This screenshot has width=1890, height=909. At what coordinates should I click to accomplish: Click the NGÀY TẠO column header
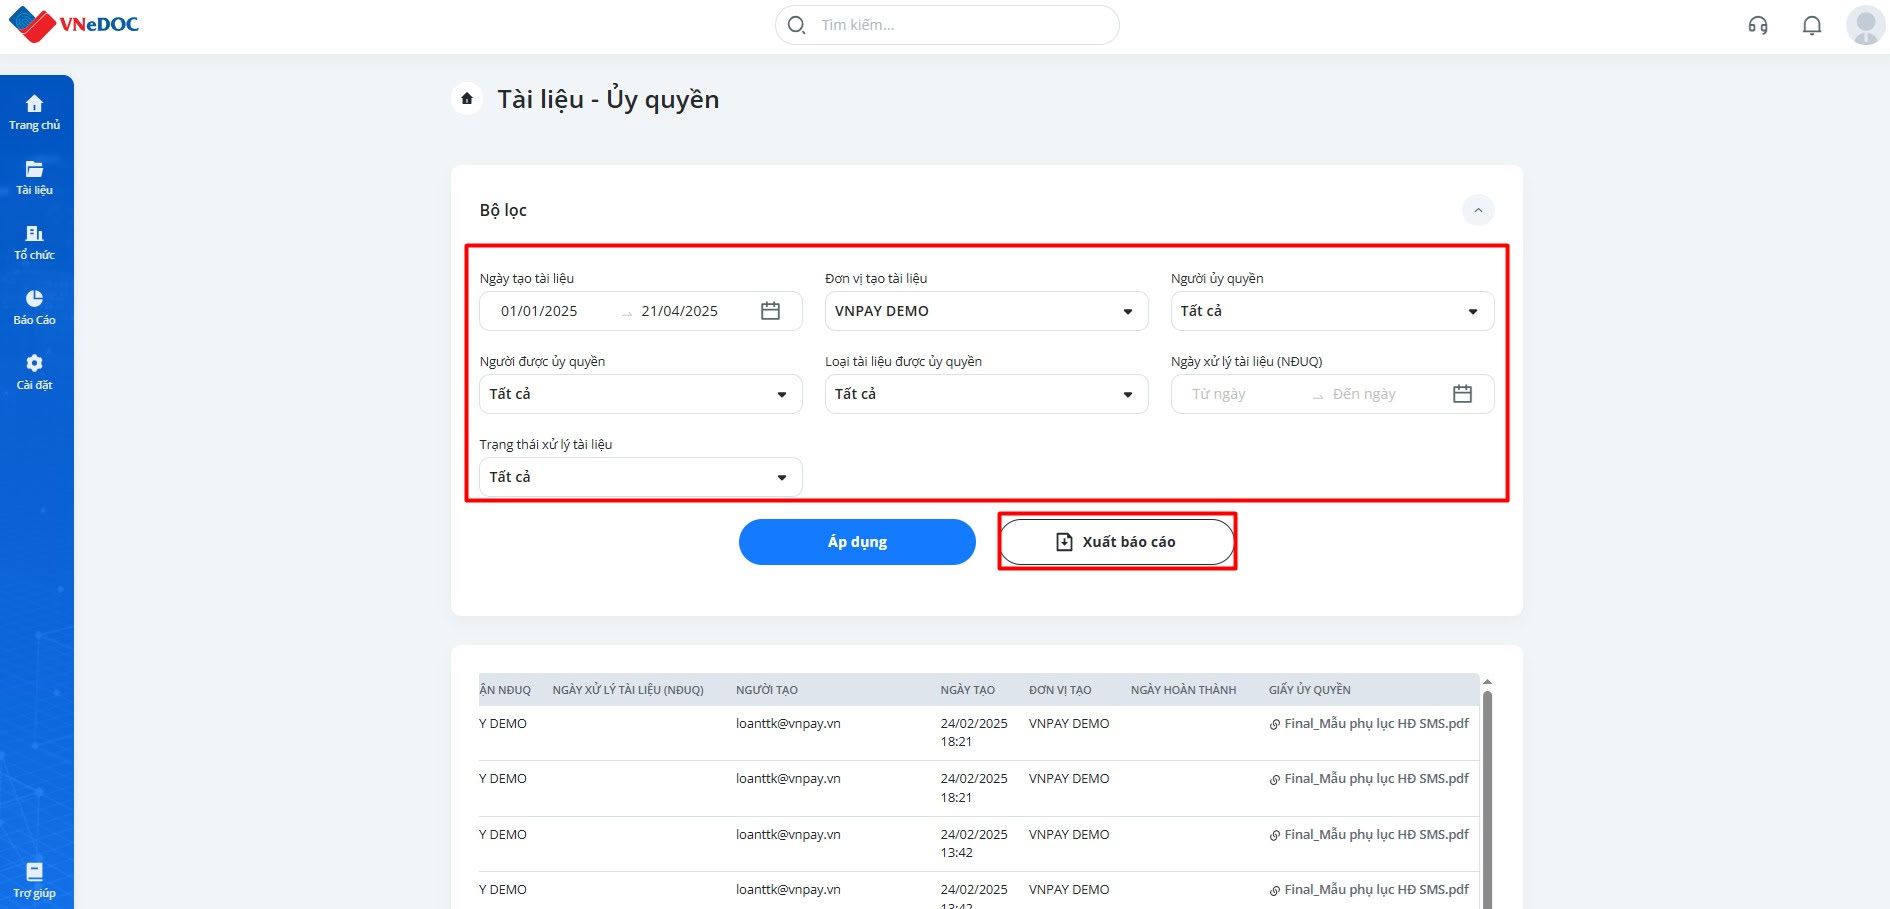[967, 690]
